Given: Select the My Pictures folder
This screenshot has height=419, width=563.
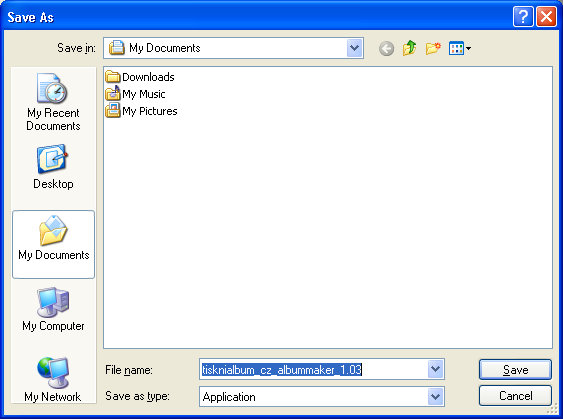Looking at the screenshot, I should (x=141, y=111).
